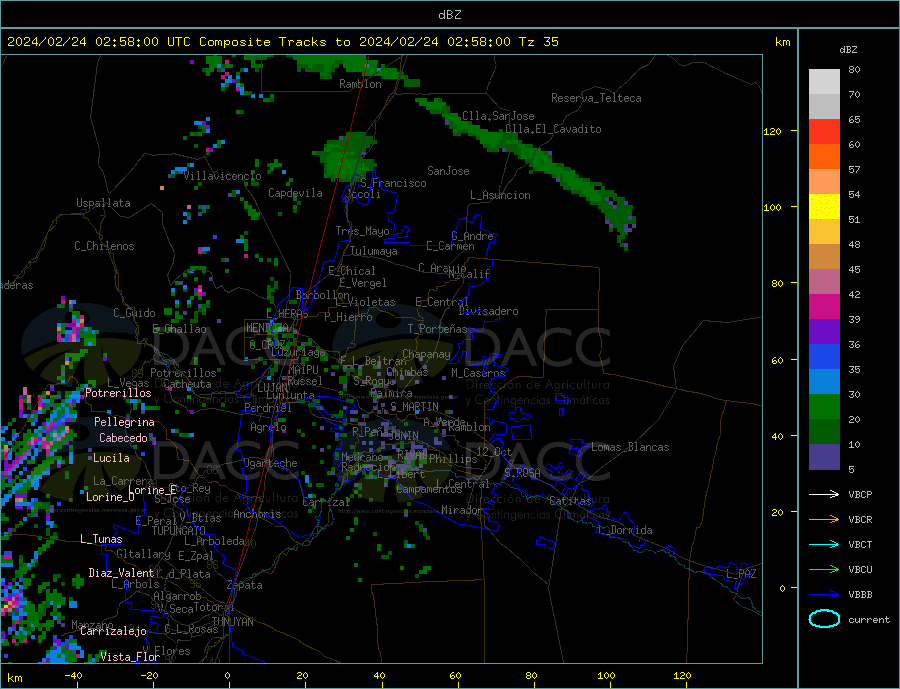Image resolution: width=900 pixels, height=689 pixels.
Task: Click the Divisadero place label
Action: pos(488,311)
